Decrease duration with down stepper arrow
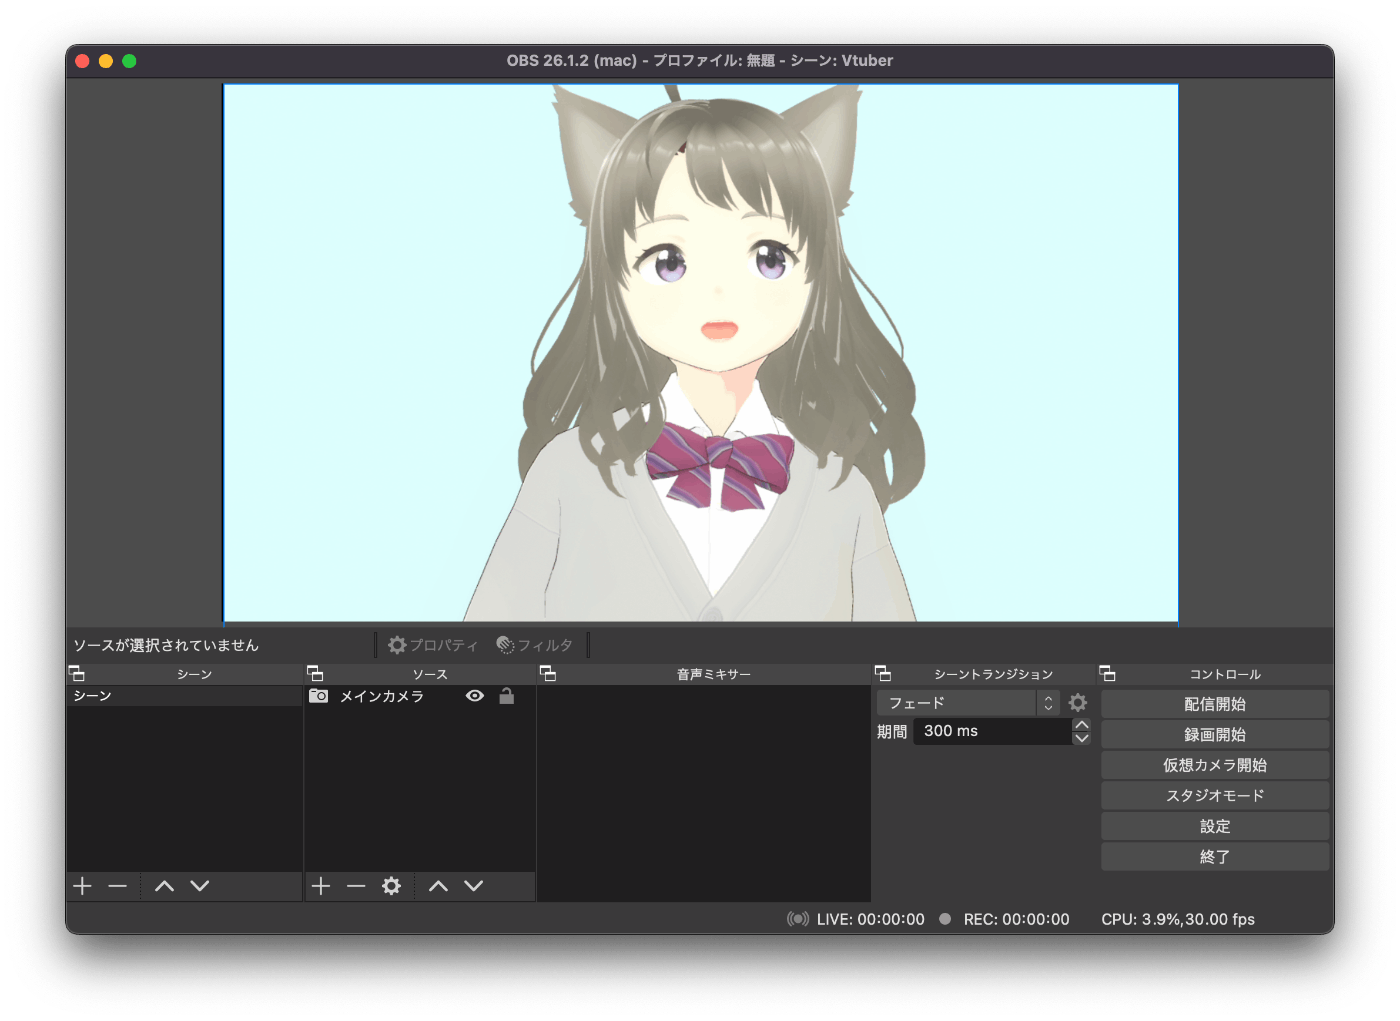This screenshot has width=1400, height=1021. tap(1081, 738)
